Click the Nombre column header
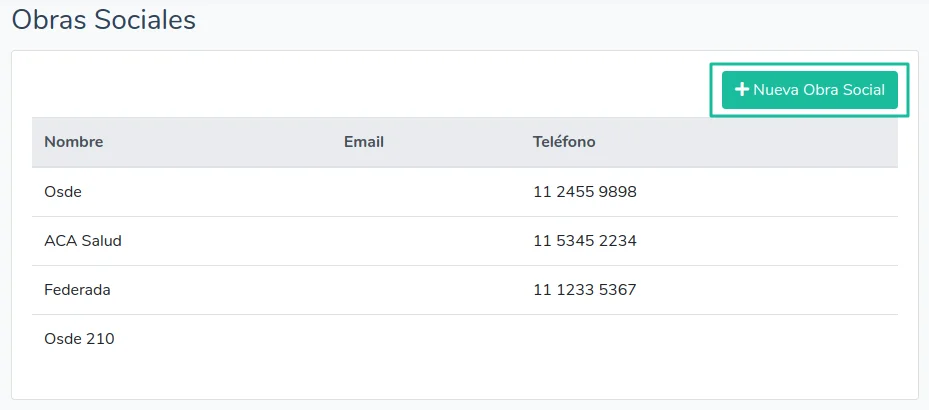 (74, 142)
